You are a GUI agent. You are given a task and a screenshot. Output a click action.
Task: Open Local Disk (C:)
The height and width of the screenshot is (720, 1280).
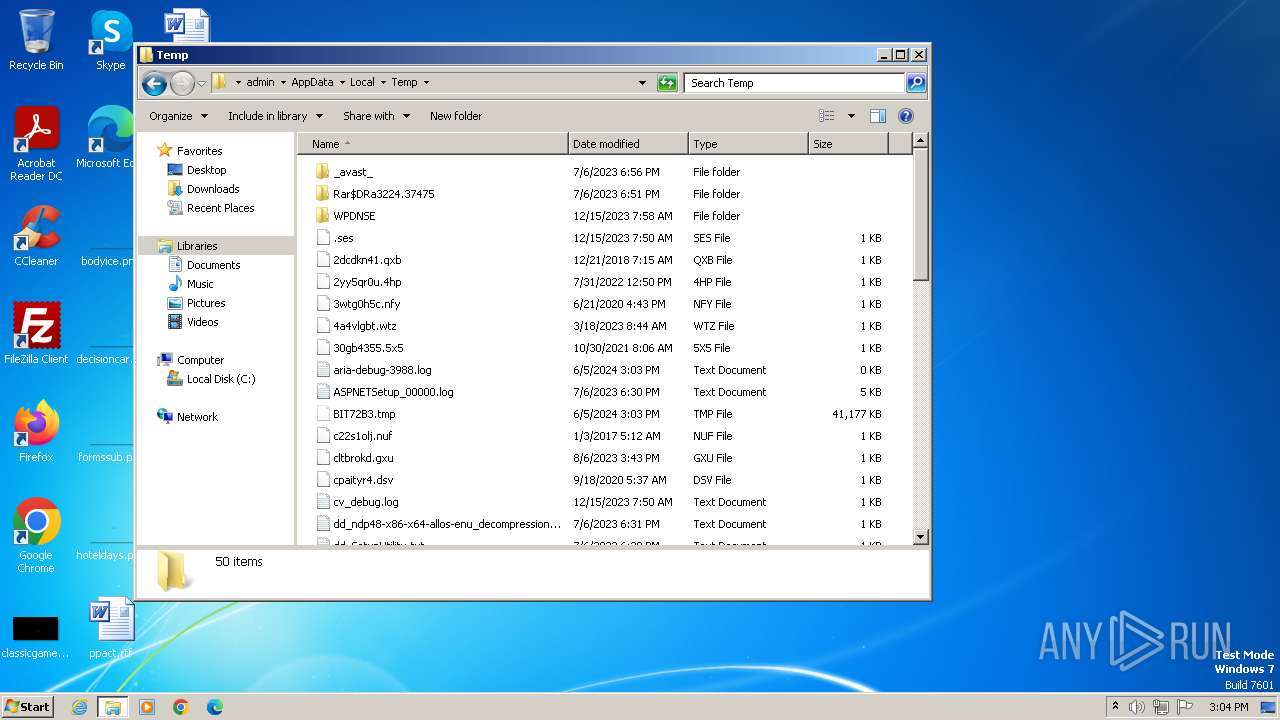tap(220, 379)
